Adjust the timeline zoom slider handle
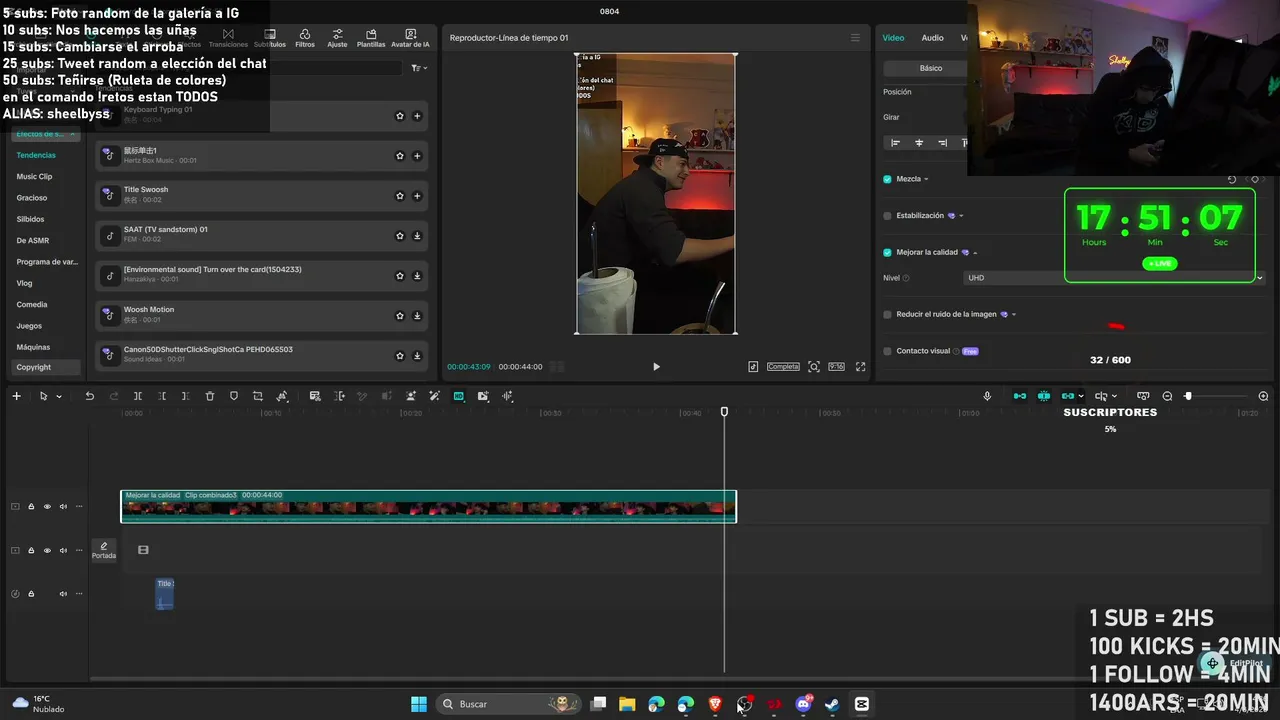The height and width of the screenshot is (720, 1280). tap(1188, 396)
